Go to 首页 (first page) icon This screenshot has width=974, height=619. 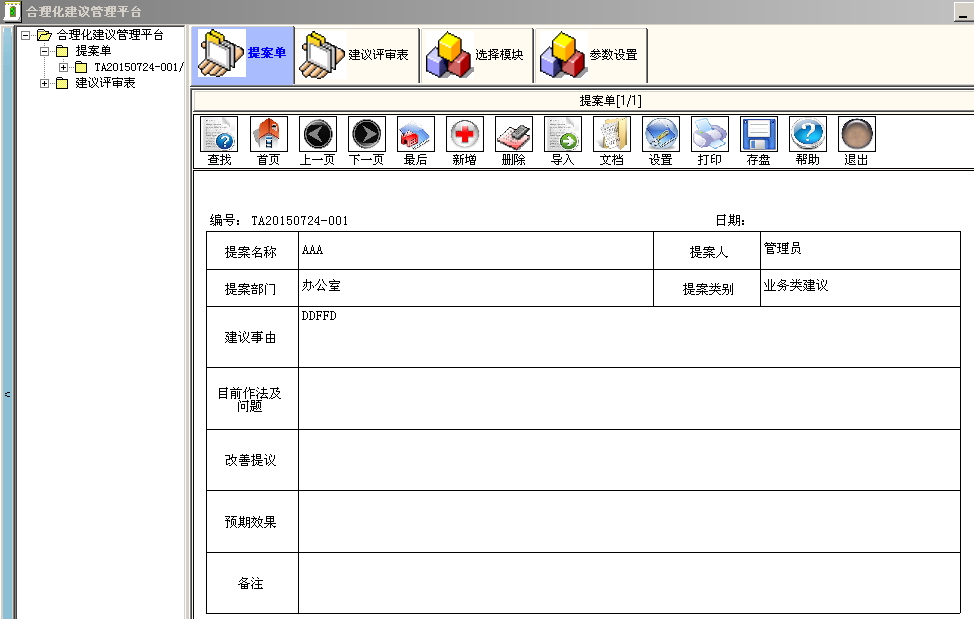click(x=268, y=134)
